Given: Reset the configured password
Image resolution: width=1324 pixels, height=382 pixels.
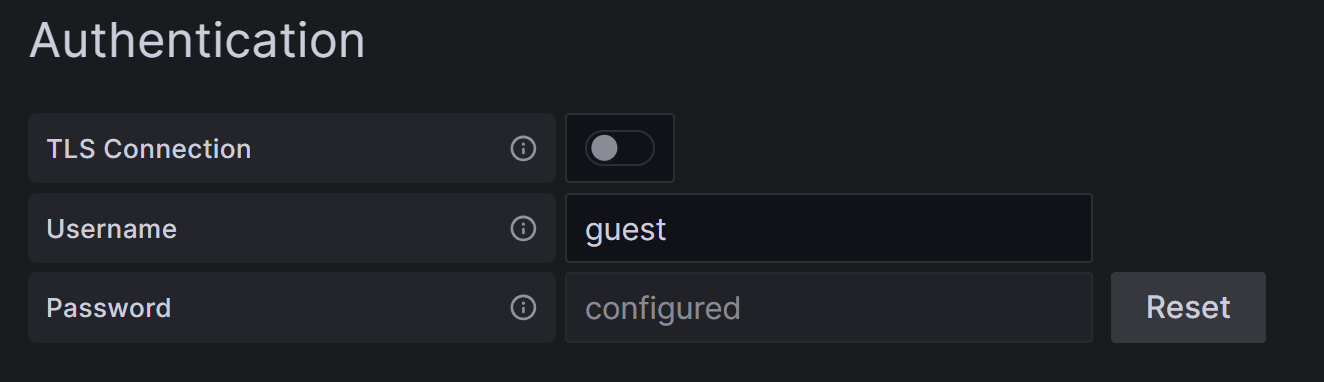Looking at the screenshot, I should coord(1188,307).
